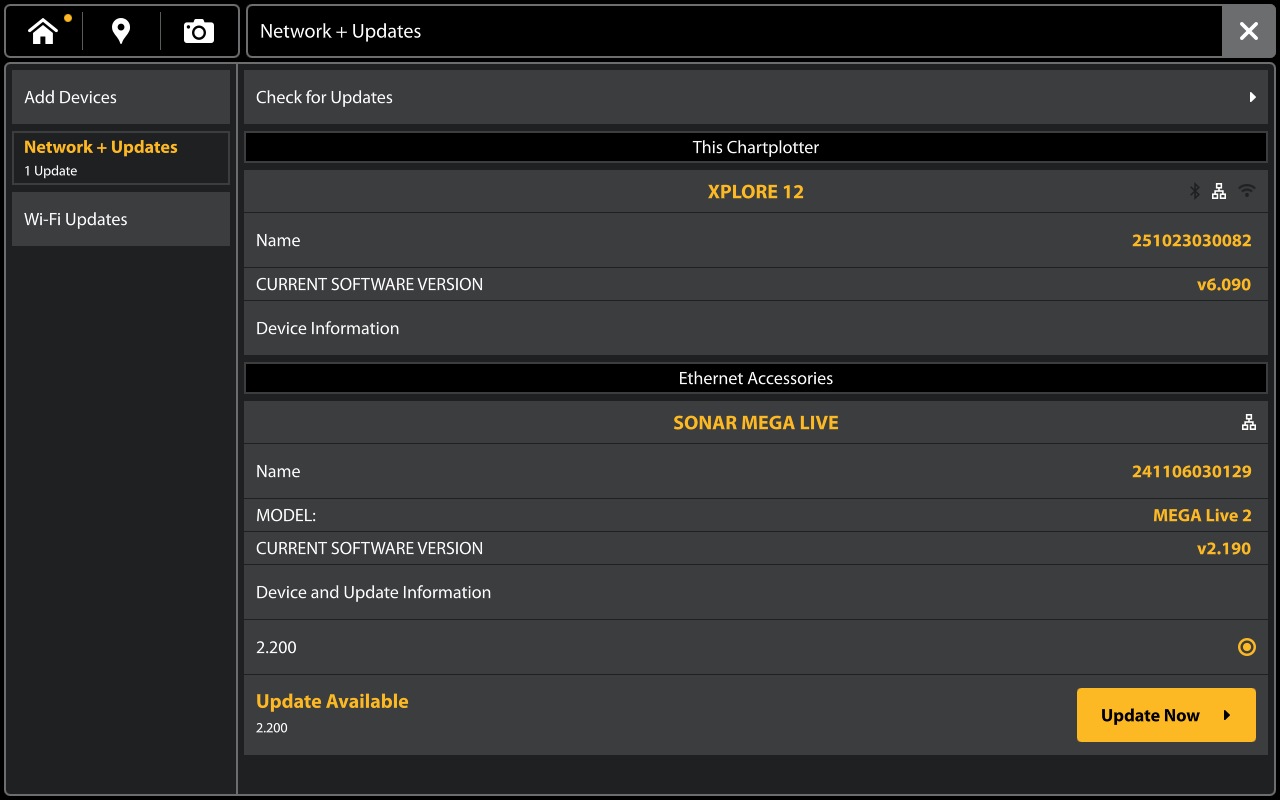Go to the Home screen icon

pos(43,32)
